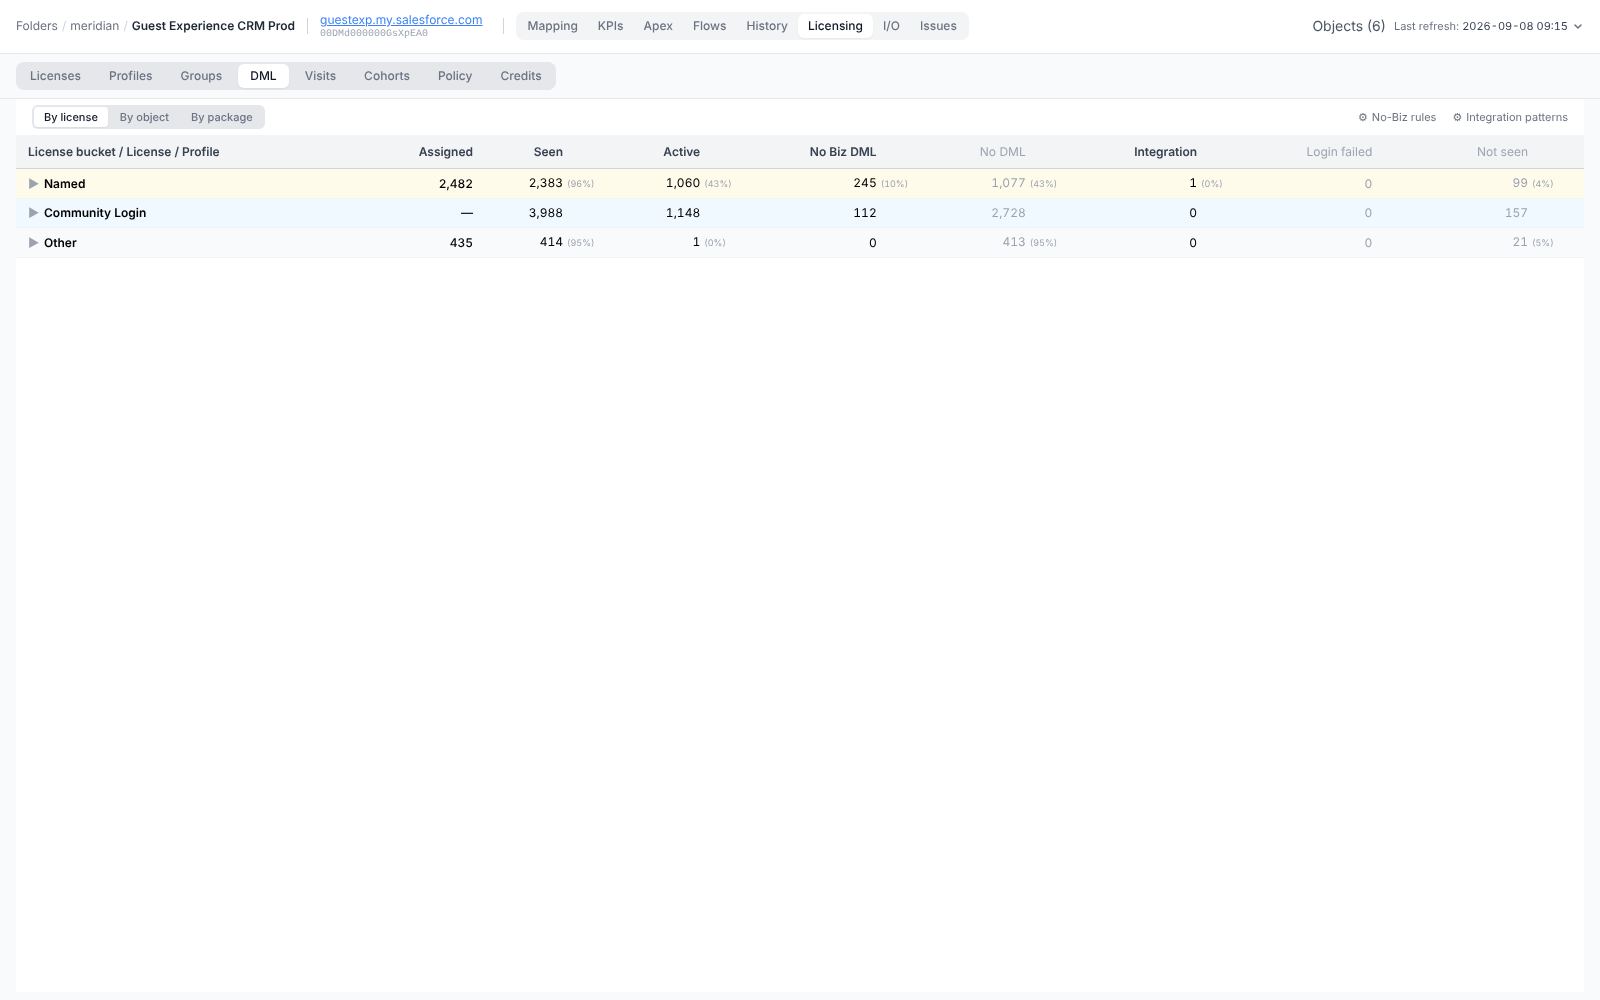The width and height of the screenshot is (1600, 1000).
Task: Open the Policy sub-tab
Action: [455, 76]
